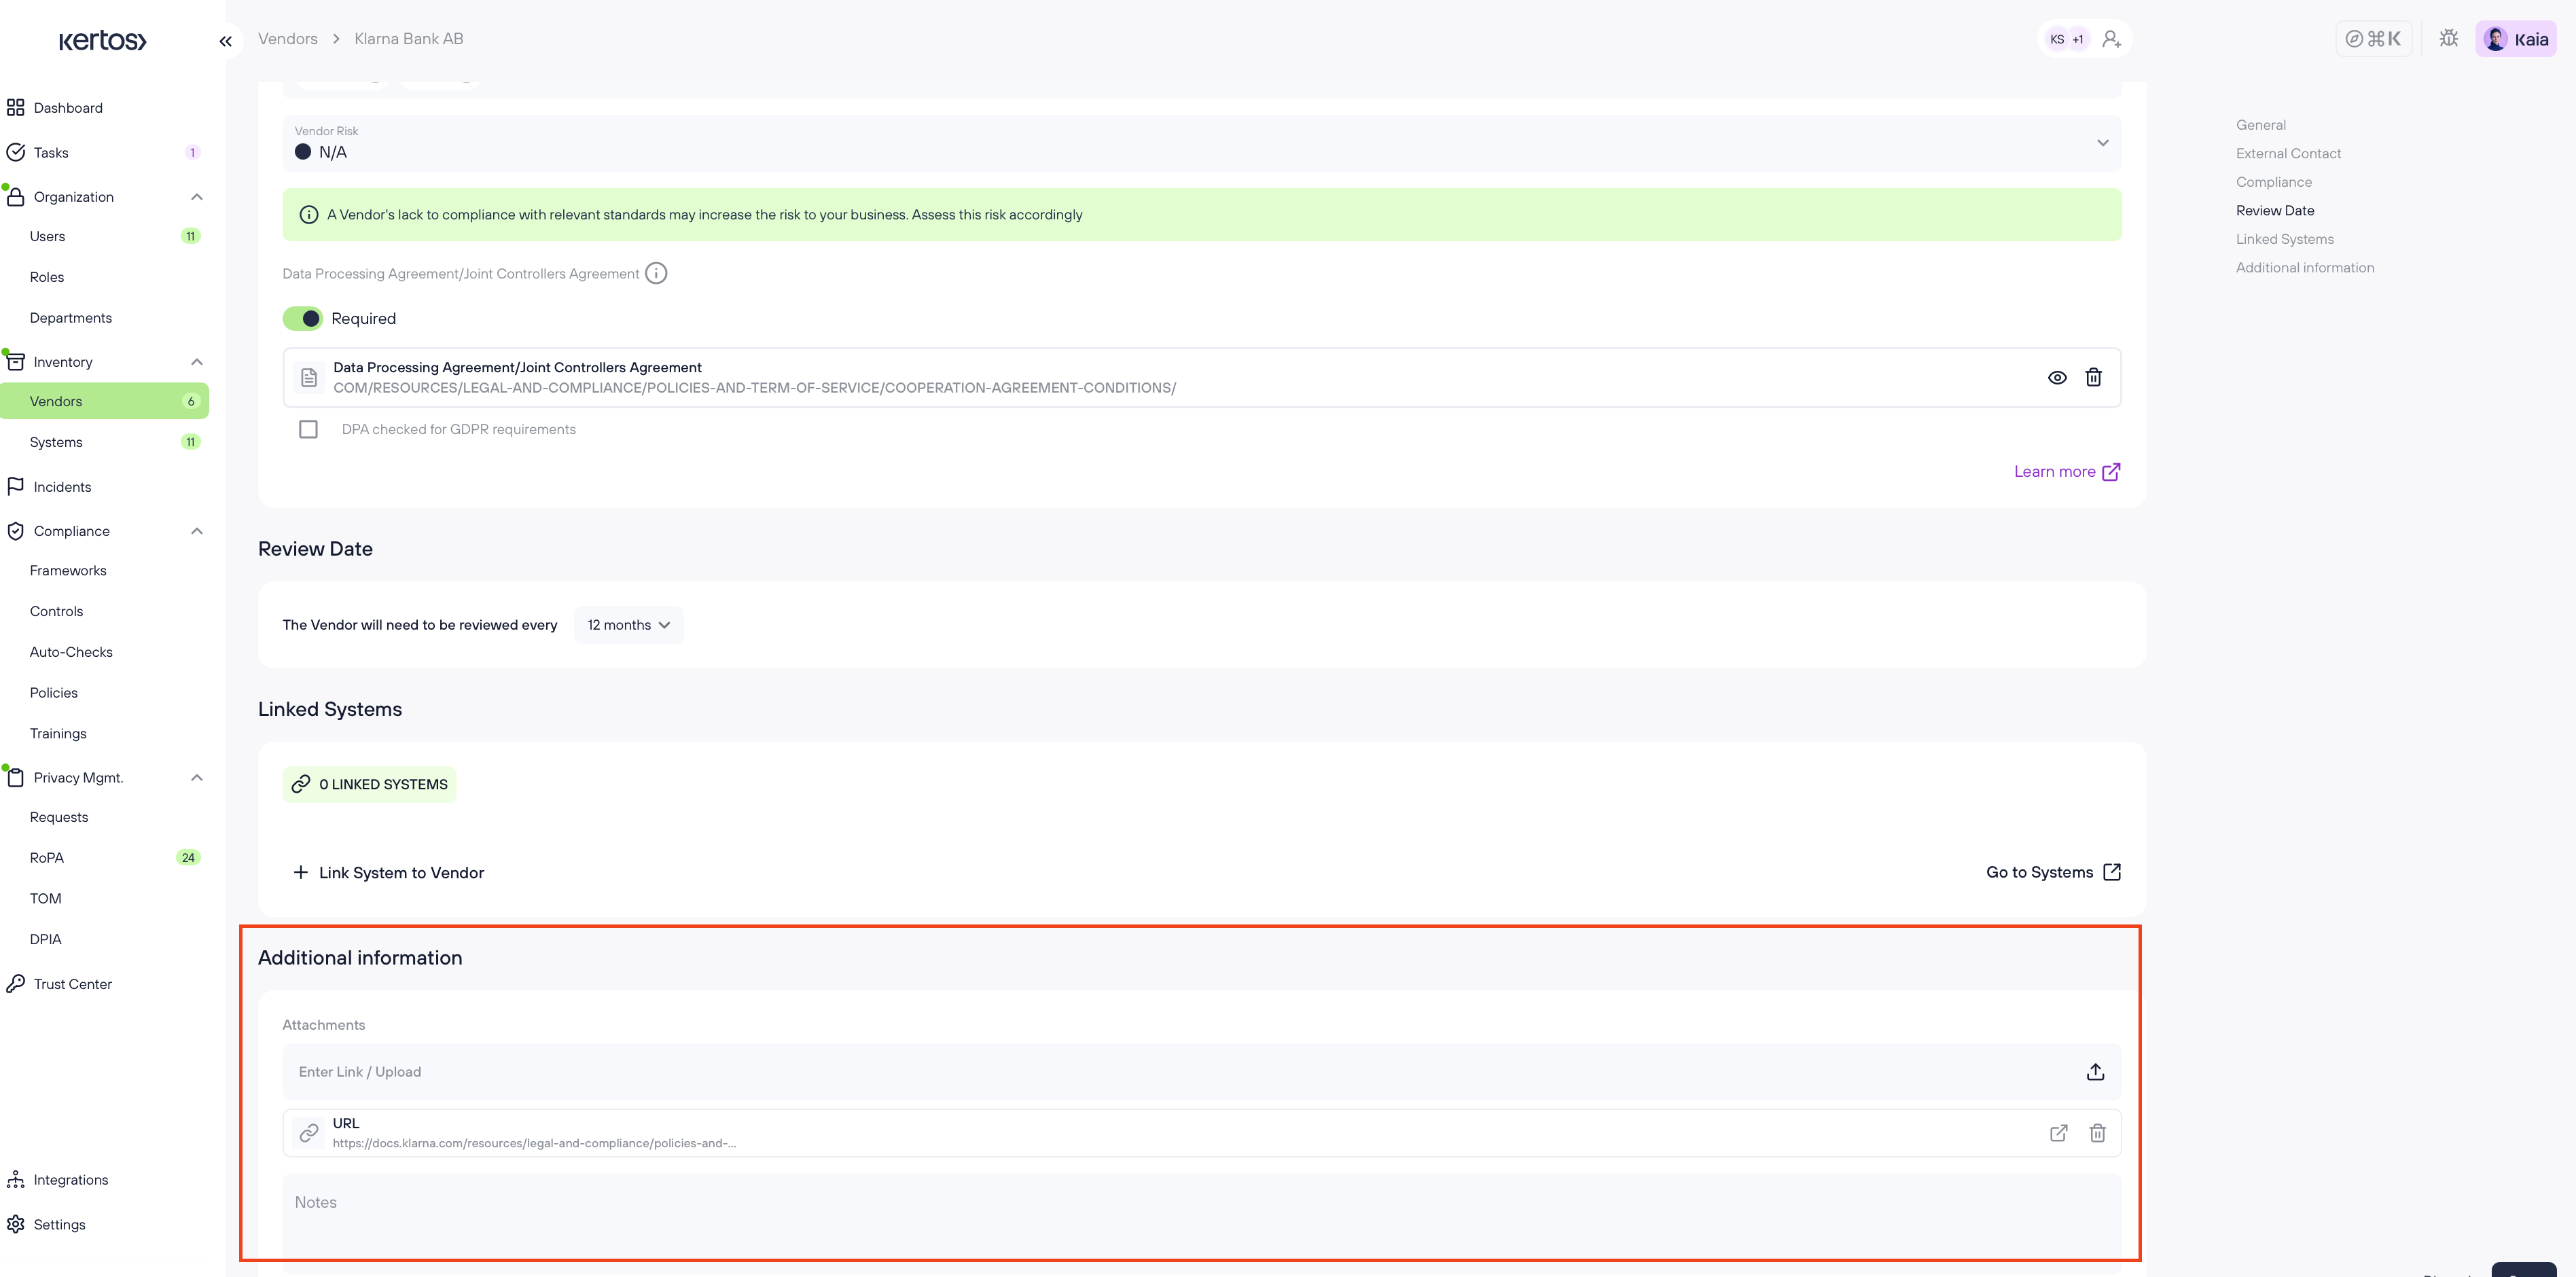Open Kaia's profile menu
Viewport: 2576px width, 1277px height.
pos(2515,39)
